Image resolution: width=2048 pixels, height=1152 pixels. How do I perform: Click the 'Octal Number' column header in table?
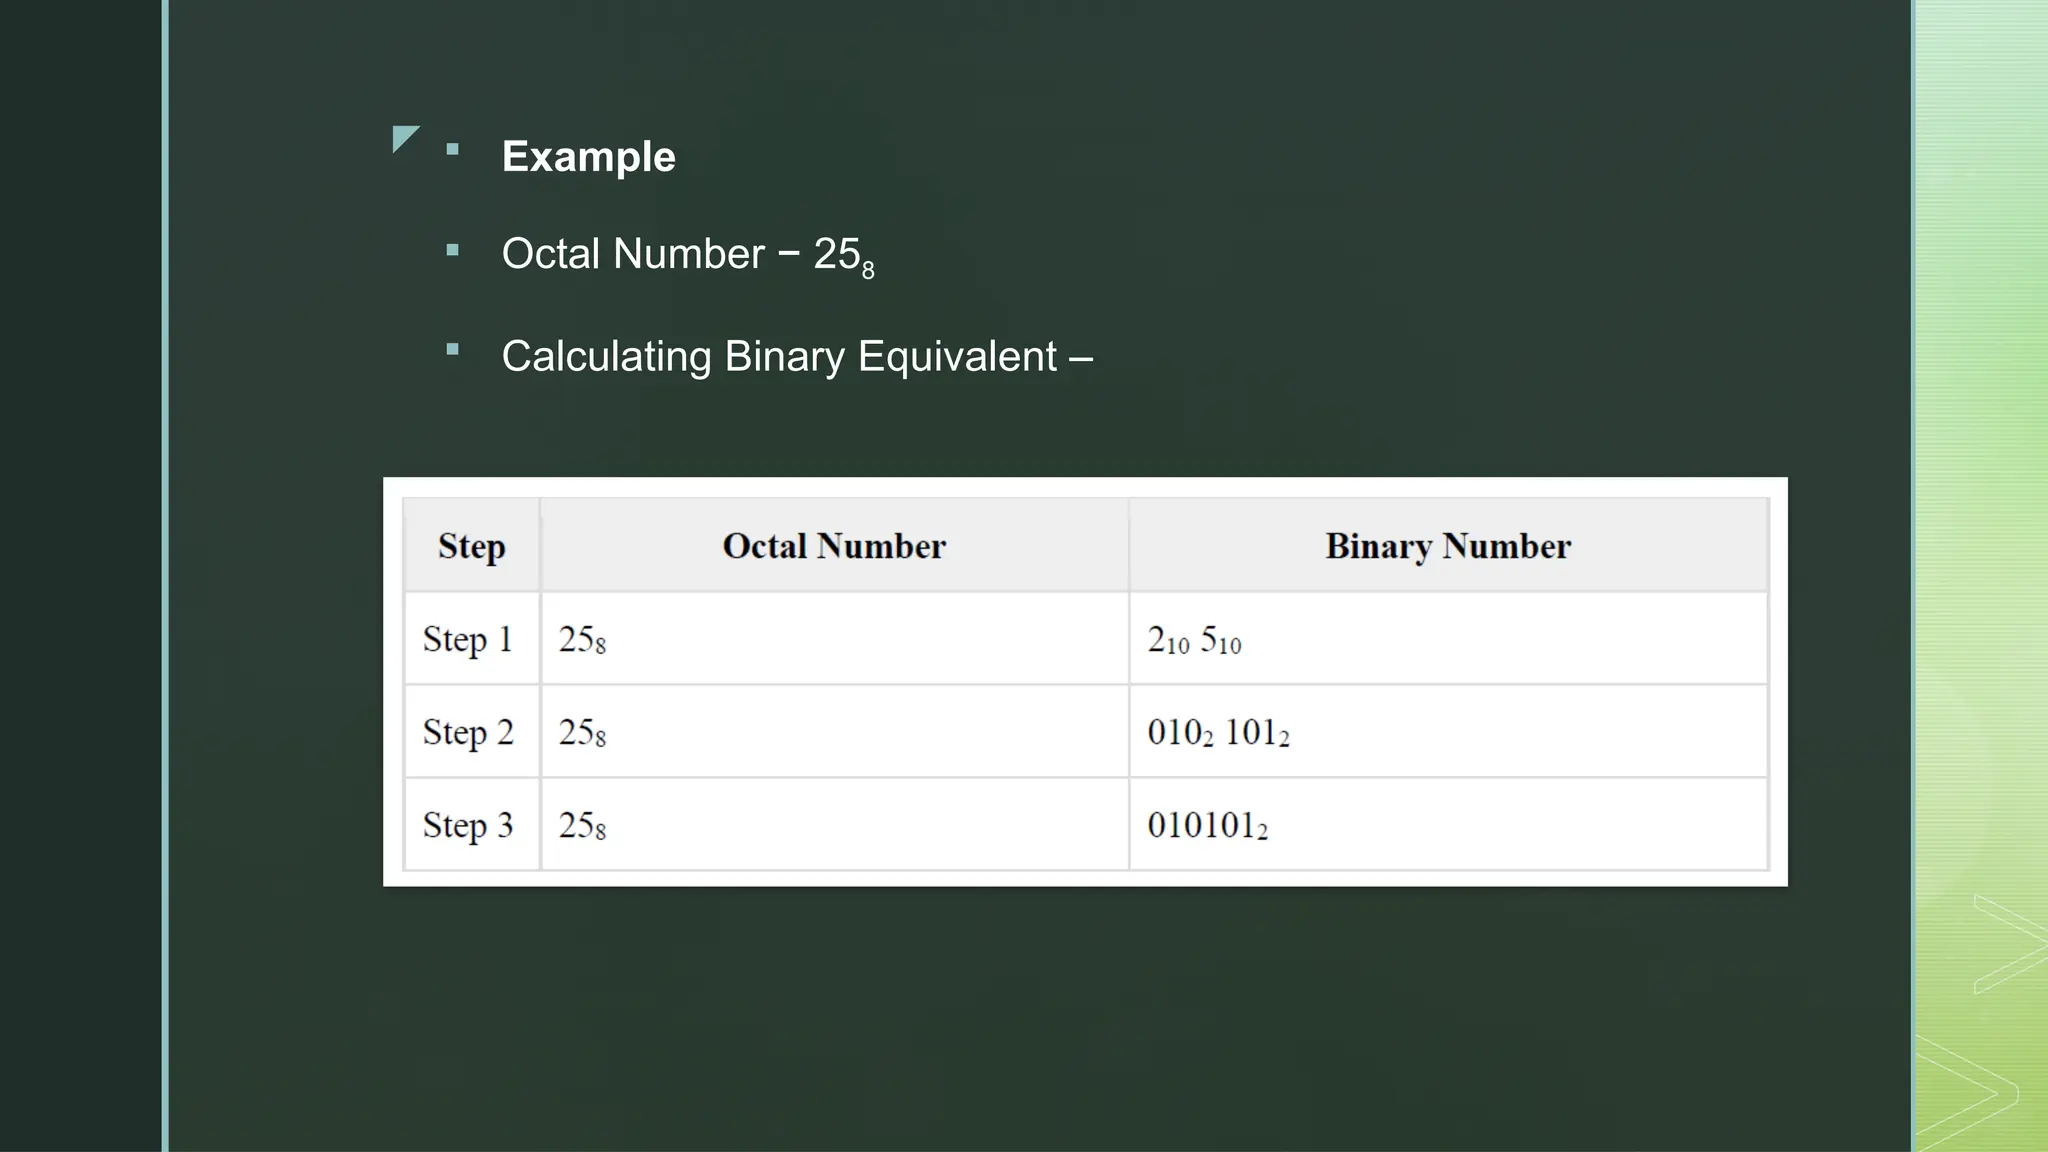point(834,546)
